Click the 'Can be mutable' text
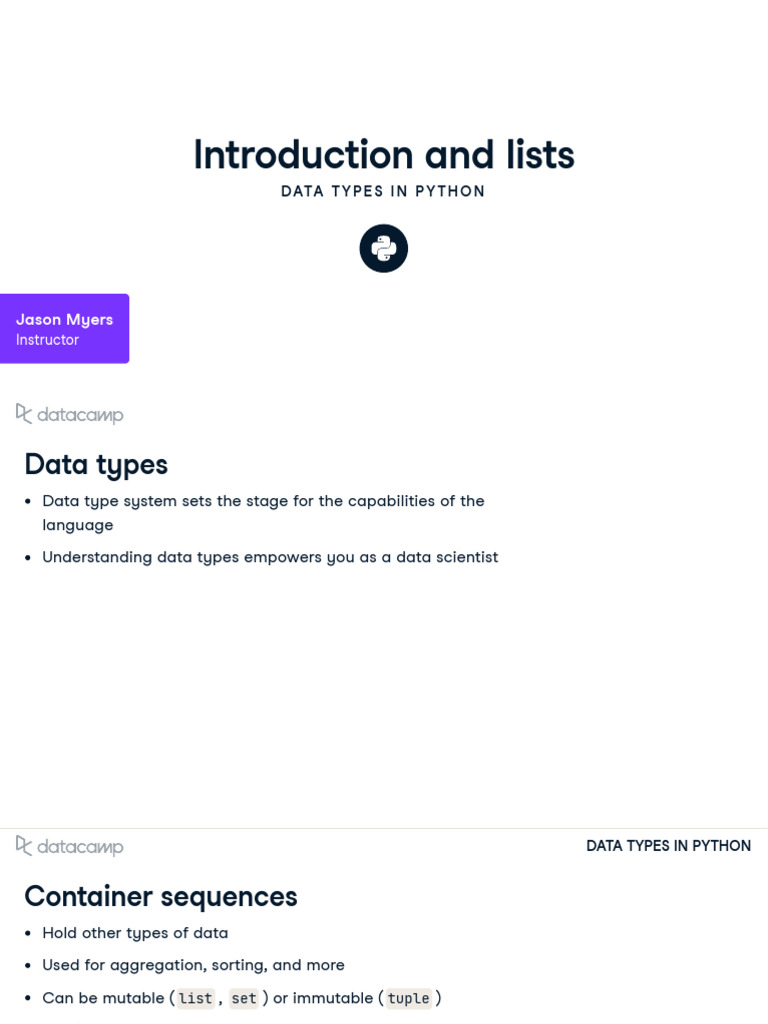The width and height of the screenshot is (768, 1024). click(103, 998)
